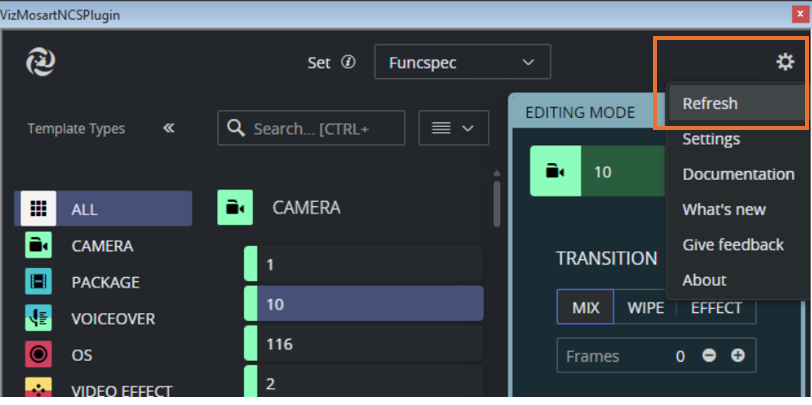Focus the template search field
812x405 pixels.
pos(311,128)
